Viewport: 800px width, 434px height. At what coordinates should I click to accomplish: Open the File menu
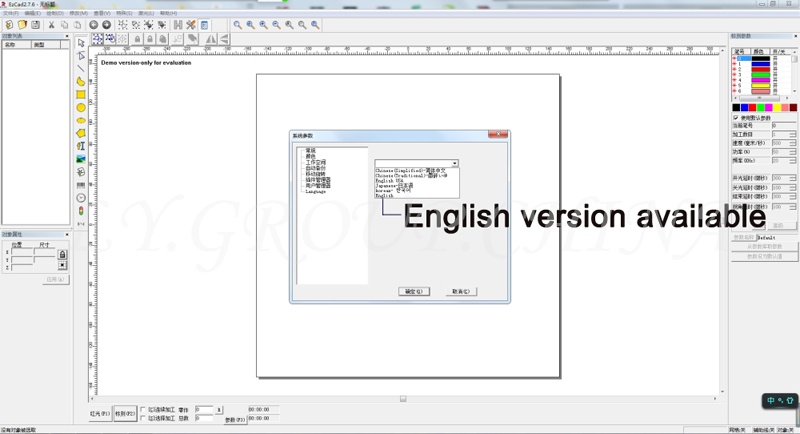click(10, 13)
